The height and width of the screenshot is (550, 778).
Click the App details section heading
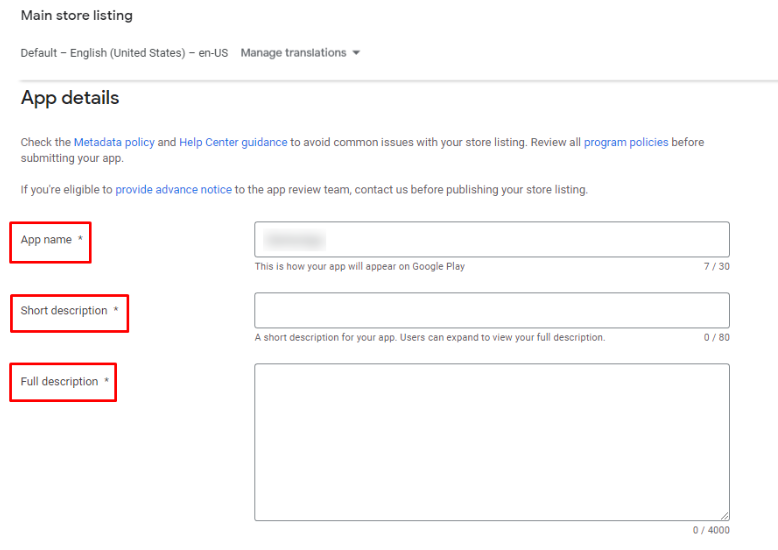pyautogui.click(x=70, y=98)
